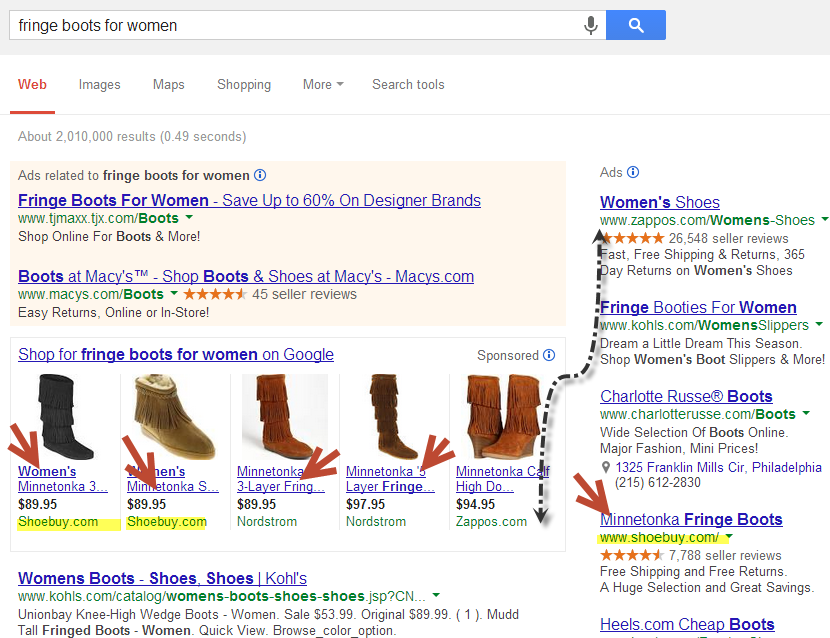
Task: Click the Zappos.com seller name under $94.95
Action: click(x=491, y=522)
